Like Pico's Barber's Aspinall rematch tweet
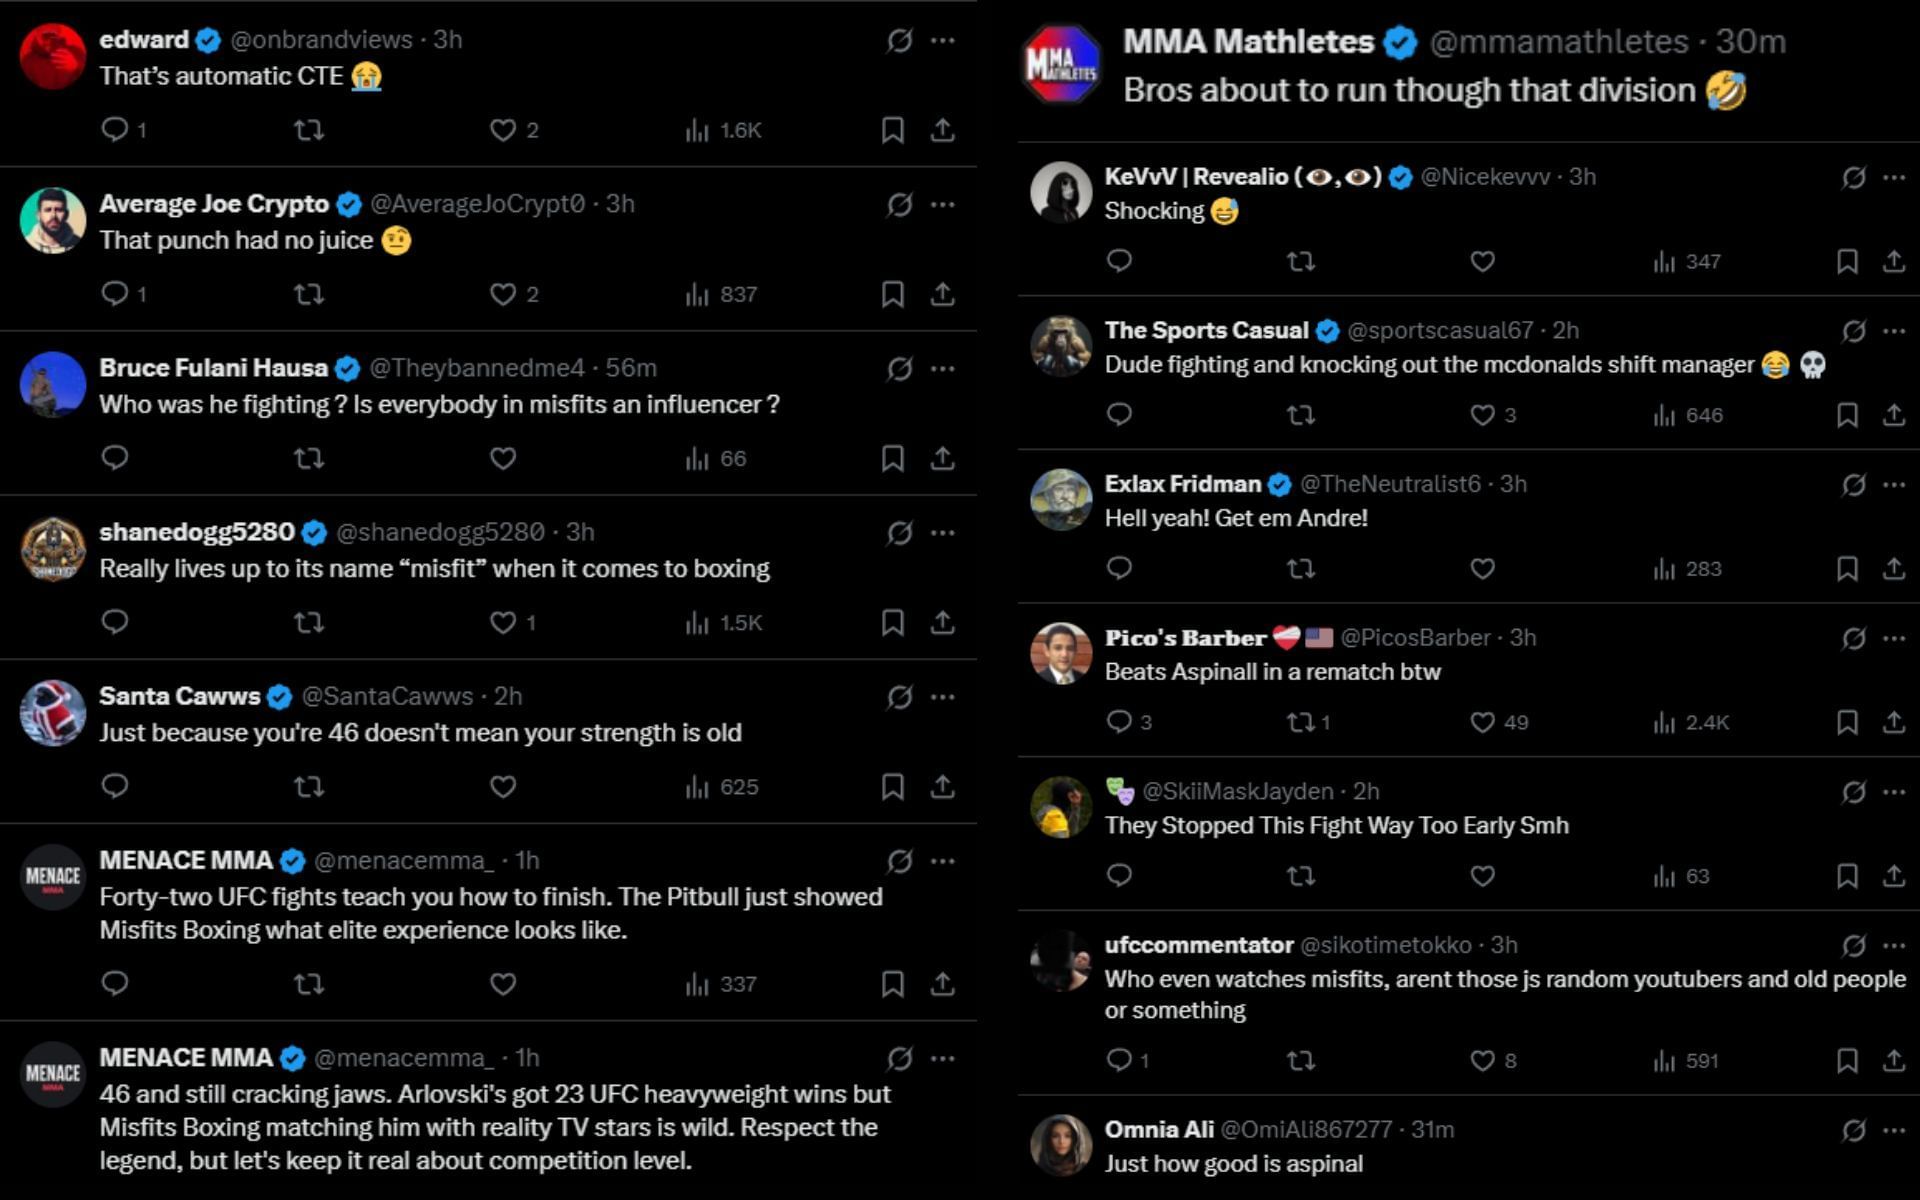1920x1200 pixels. coord(1482,722)
